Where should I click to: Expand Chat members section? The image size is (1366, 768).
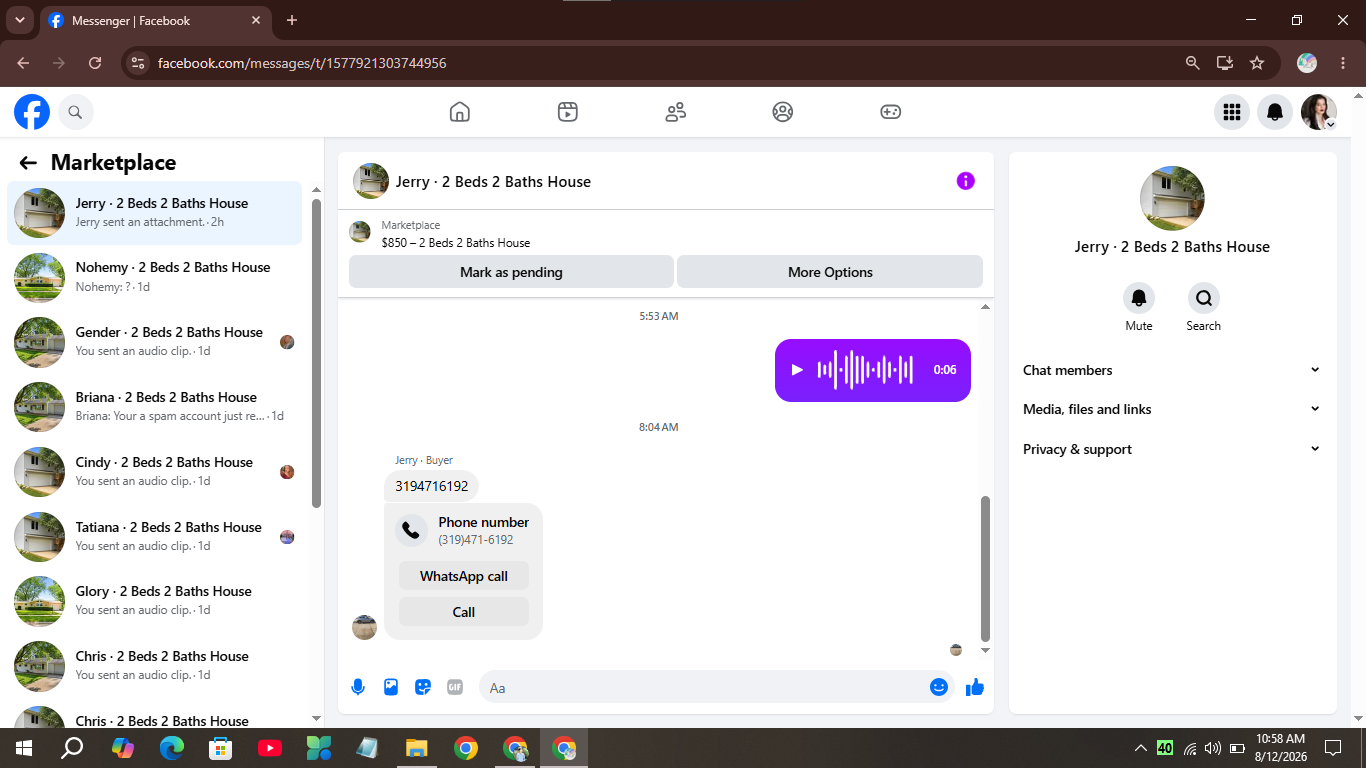tap(1171, 370)
